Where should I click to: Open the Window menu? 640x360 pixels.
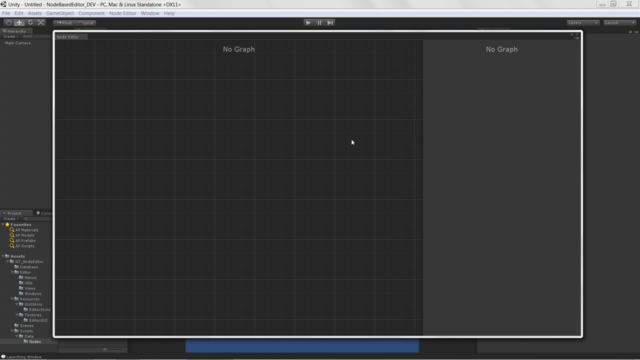(150, 13)
